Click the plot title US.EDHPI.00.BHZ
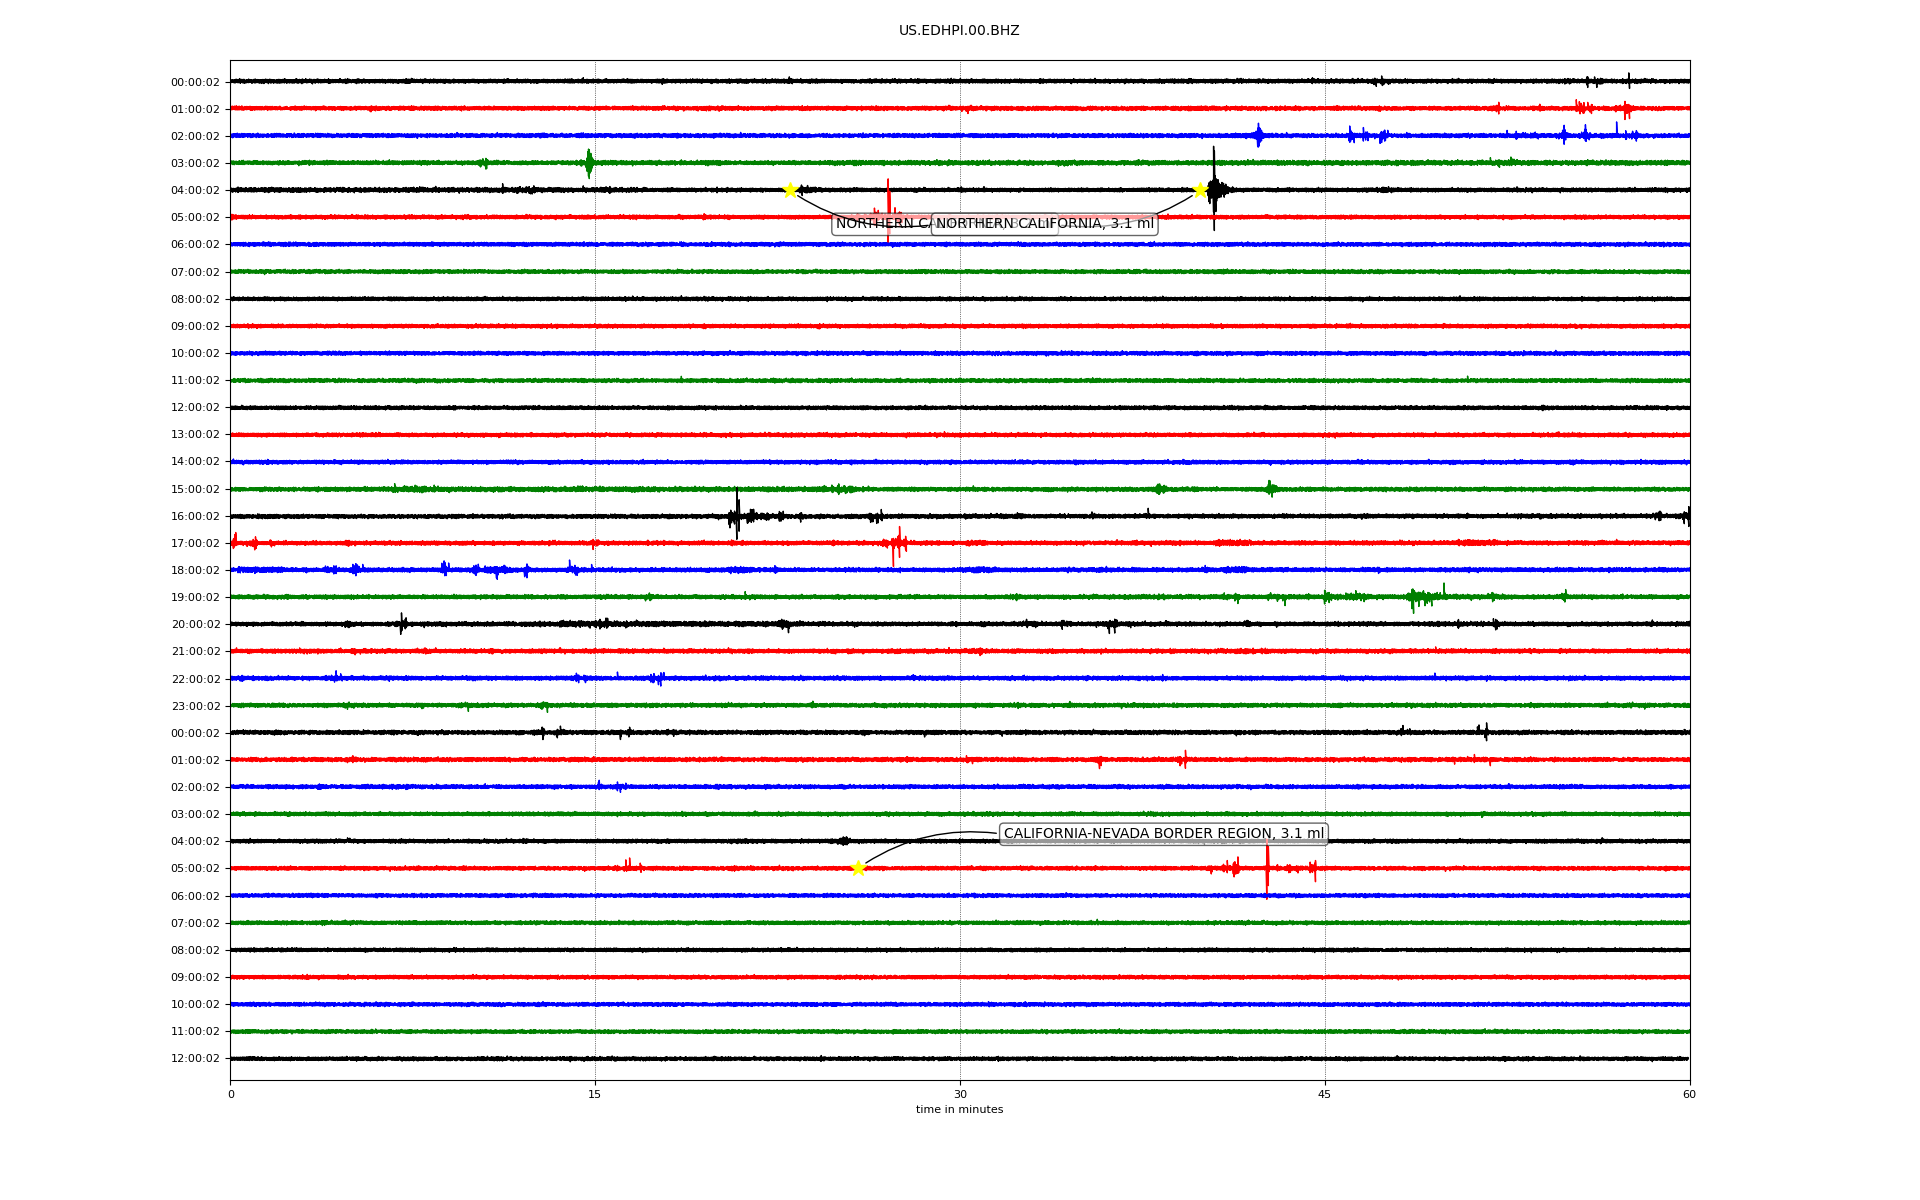 (x=959, y=31)
